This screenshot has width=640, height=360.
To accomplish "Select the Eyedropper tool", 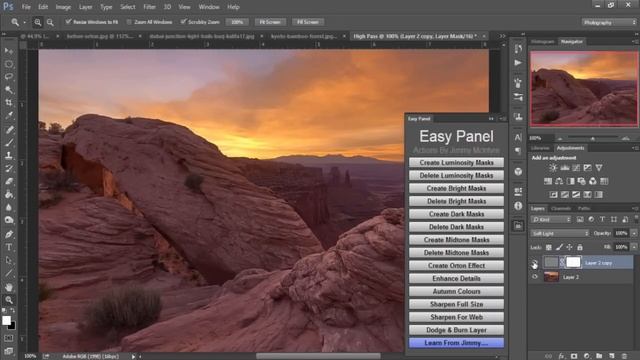I will [9, 116].
